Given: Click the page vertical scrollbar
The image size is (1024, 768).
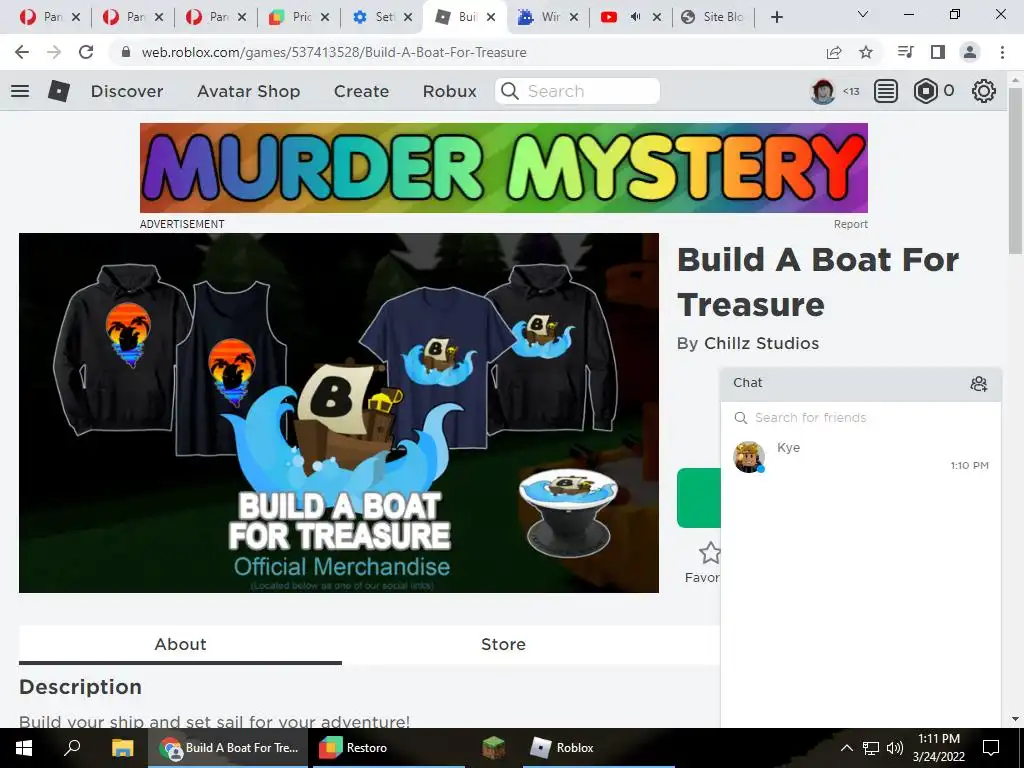Looking at the screenshot, I should click(1015, 171).
